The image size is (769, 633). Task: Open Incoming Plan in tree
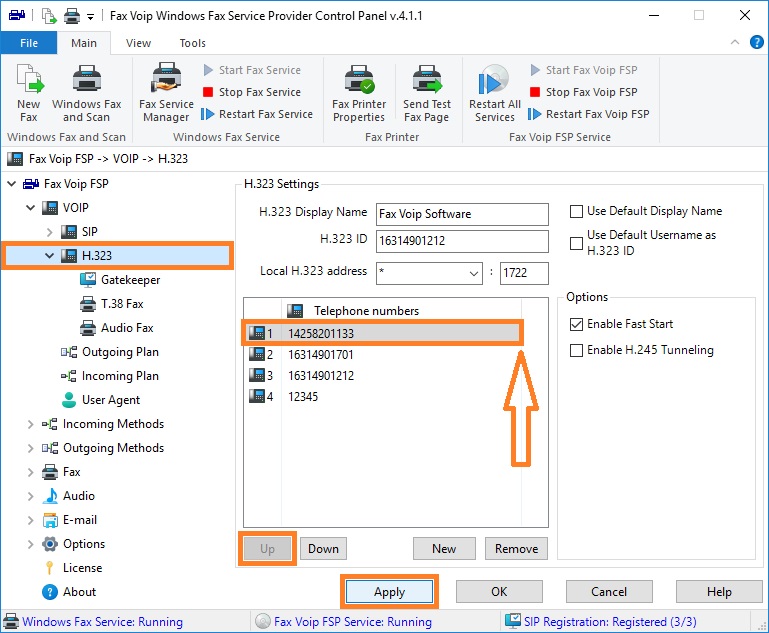[110, 376]
